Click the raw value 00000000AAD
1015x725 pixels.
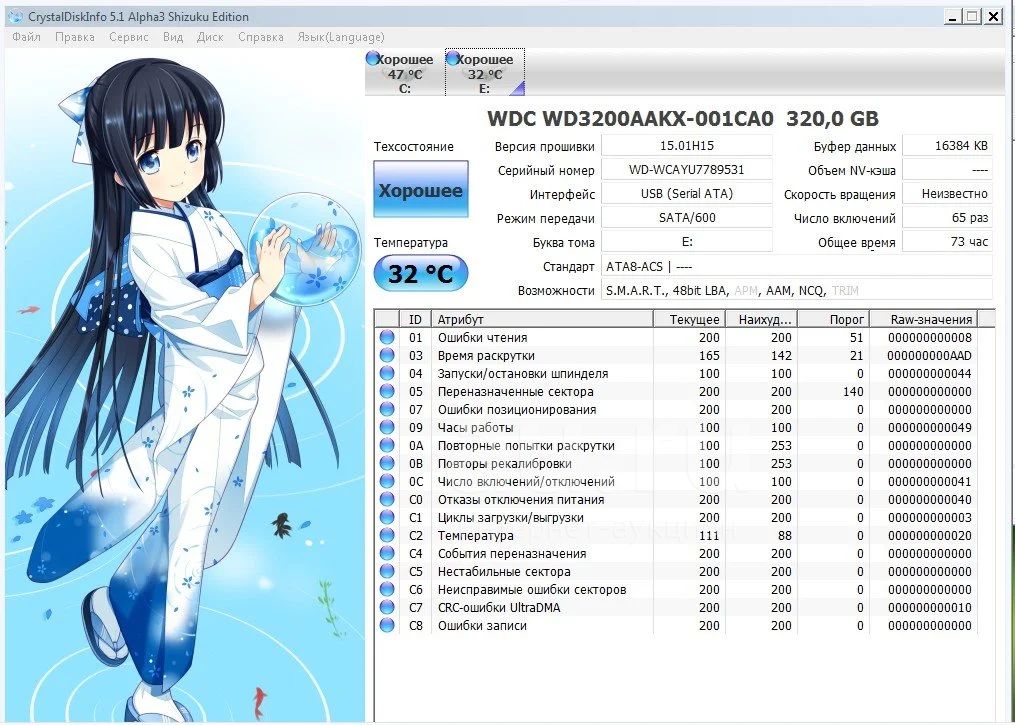pos(930,355)
